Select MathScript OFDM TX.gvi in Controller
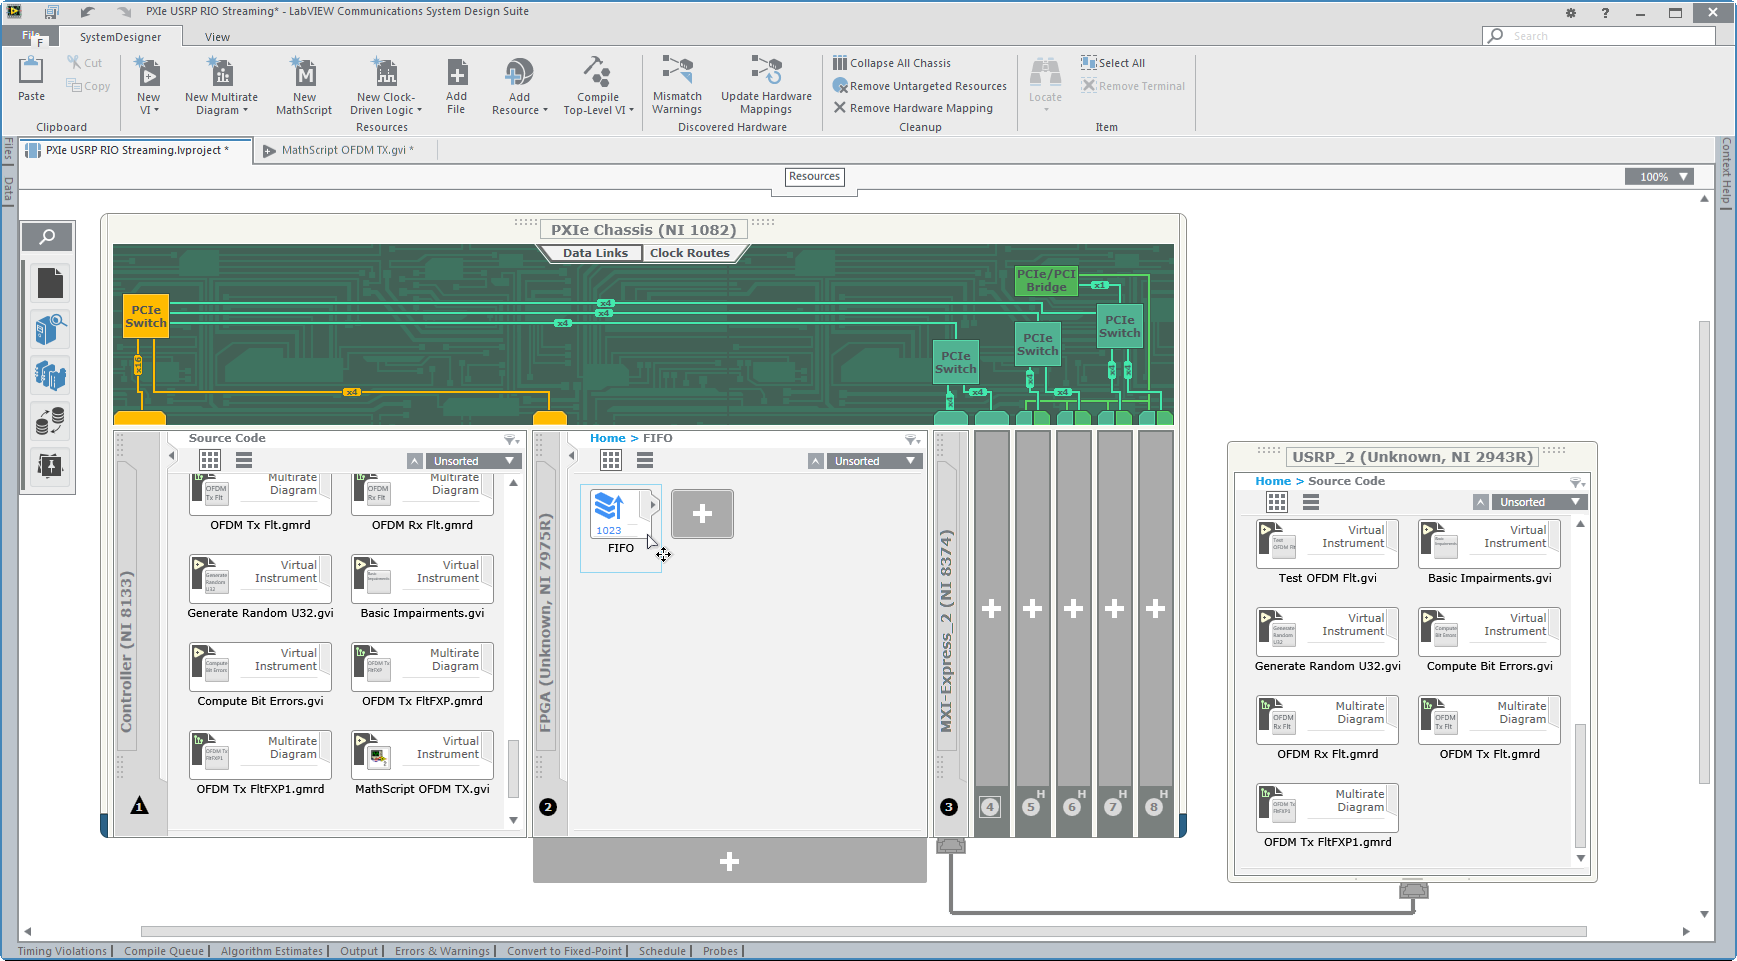 tap(422, 765)
